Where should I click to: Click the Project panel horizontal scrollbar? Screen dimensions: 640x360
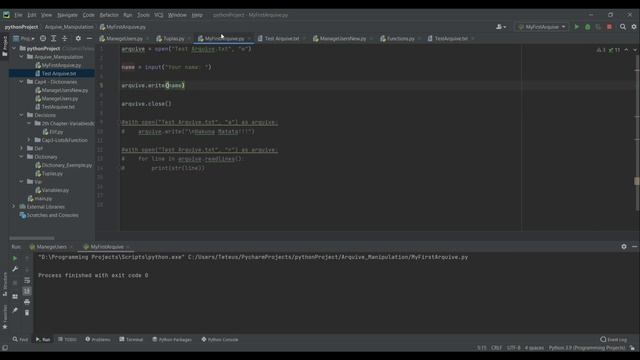coord(32,238)
